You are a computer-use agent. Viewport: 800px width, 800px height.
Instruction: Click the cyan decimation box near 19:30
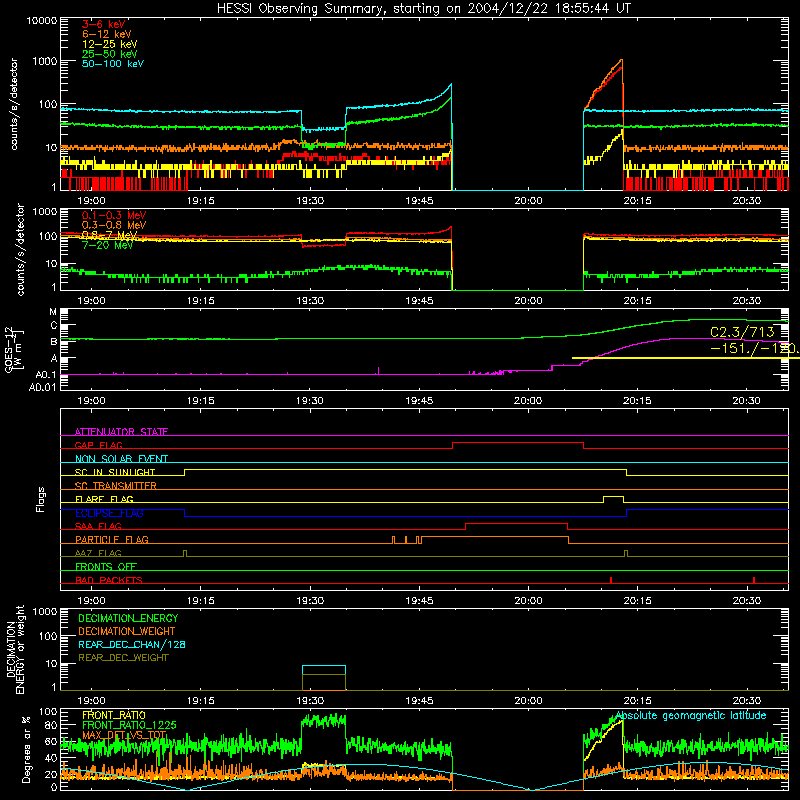click(324, 670)
